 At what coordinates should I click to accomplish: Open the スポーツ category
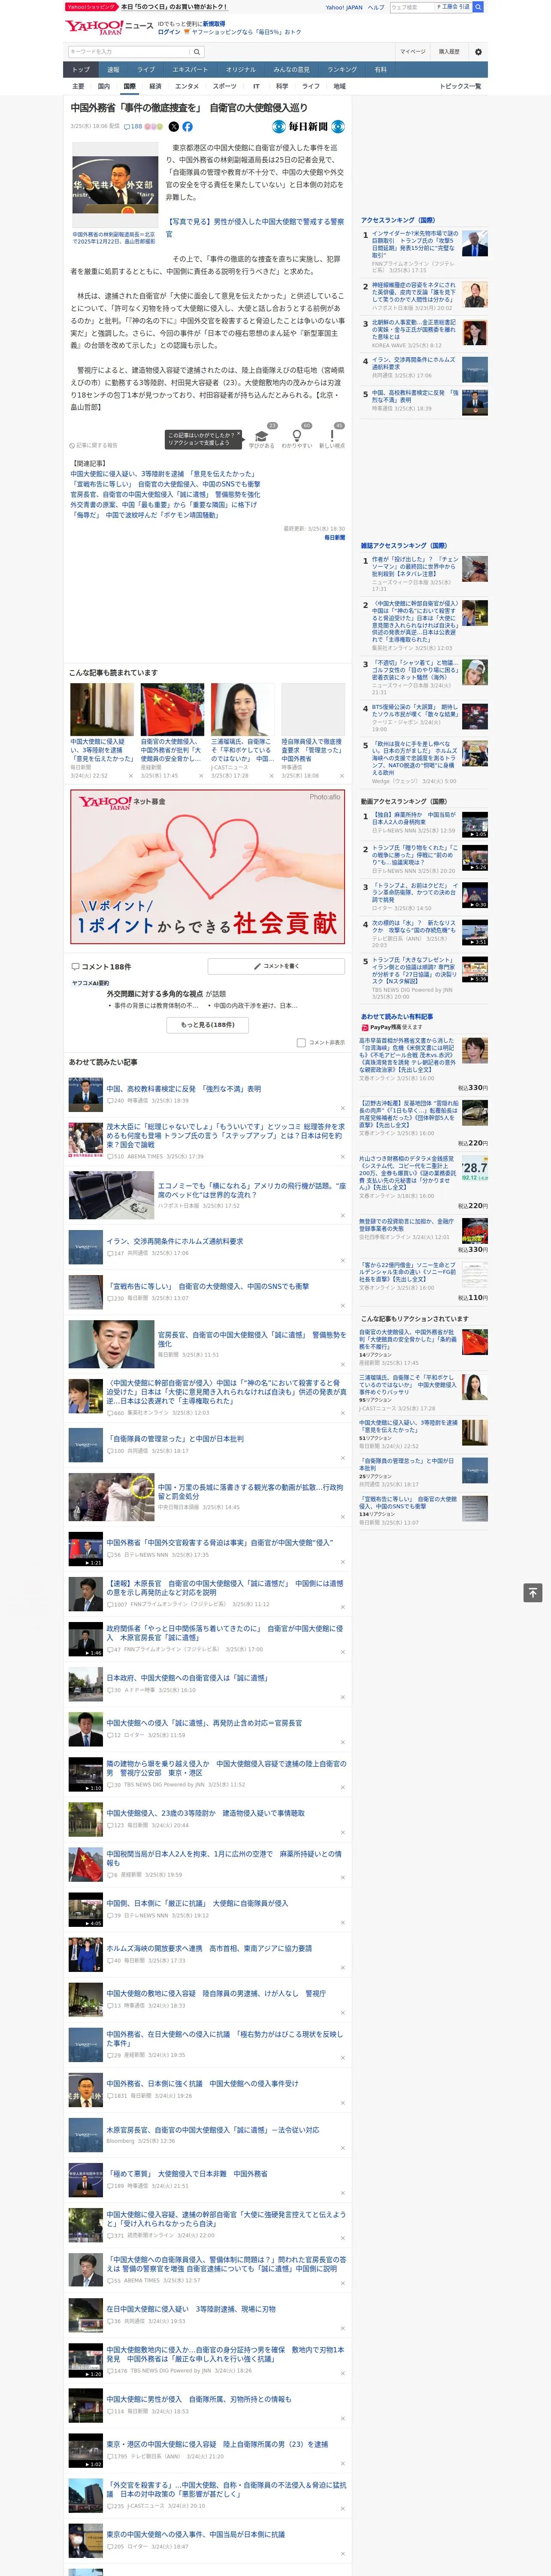tap(225, 86)
